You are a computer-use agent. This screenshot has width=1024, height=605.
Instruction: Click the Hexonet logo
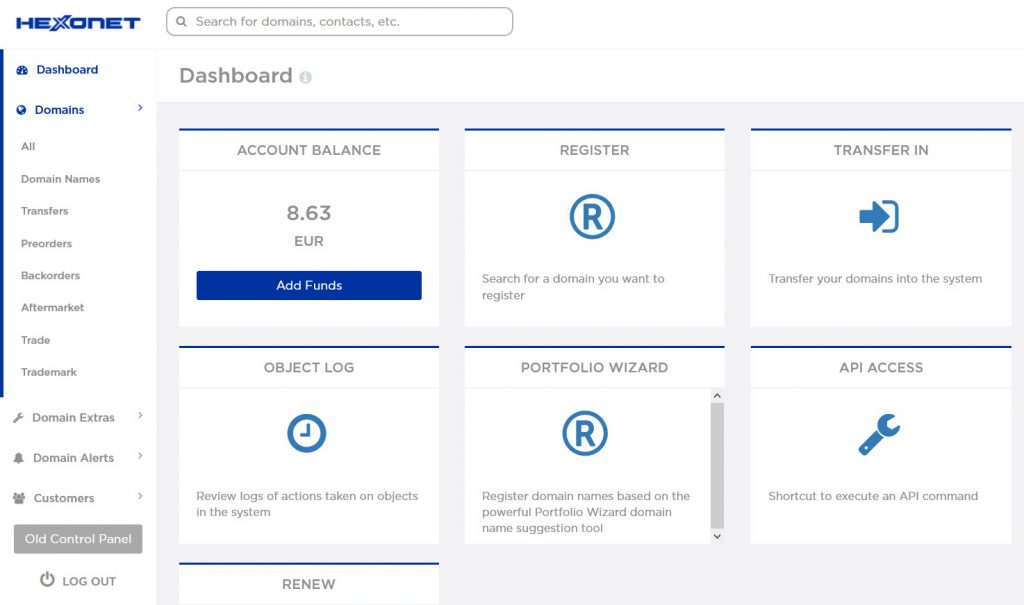coord(78,23)
